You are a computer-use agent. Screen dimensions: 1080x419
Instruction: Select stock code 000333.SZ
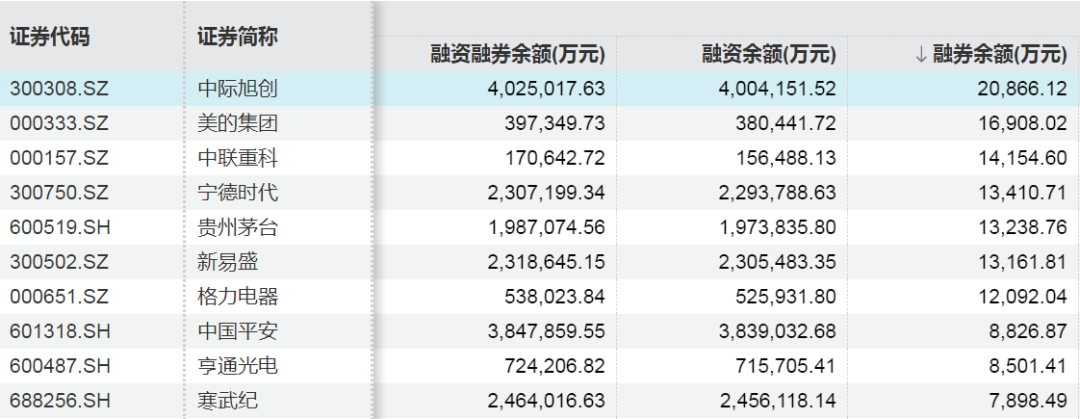(59, 123)
